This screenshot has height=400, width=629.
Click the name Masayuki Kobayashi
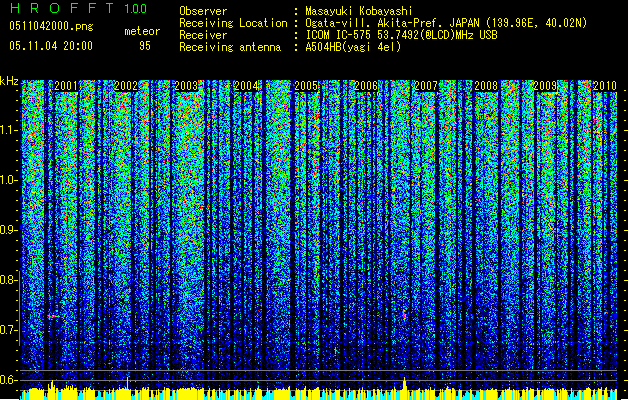(359, 11)
